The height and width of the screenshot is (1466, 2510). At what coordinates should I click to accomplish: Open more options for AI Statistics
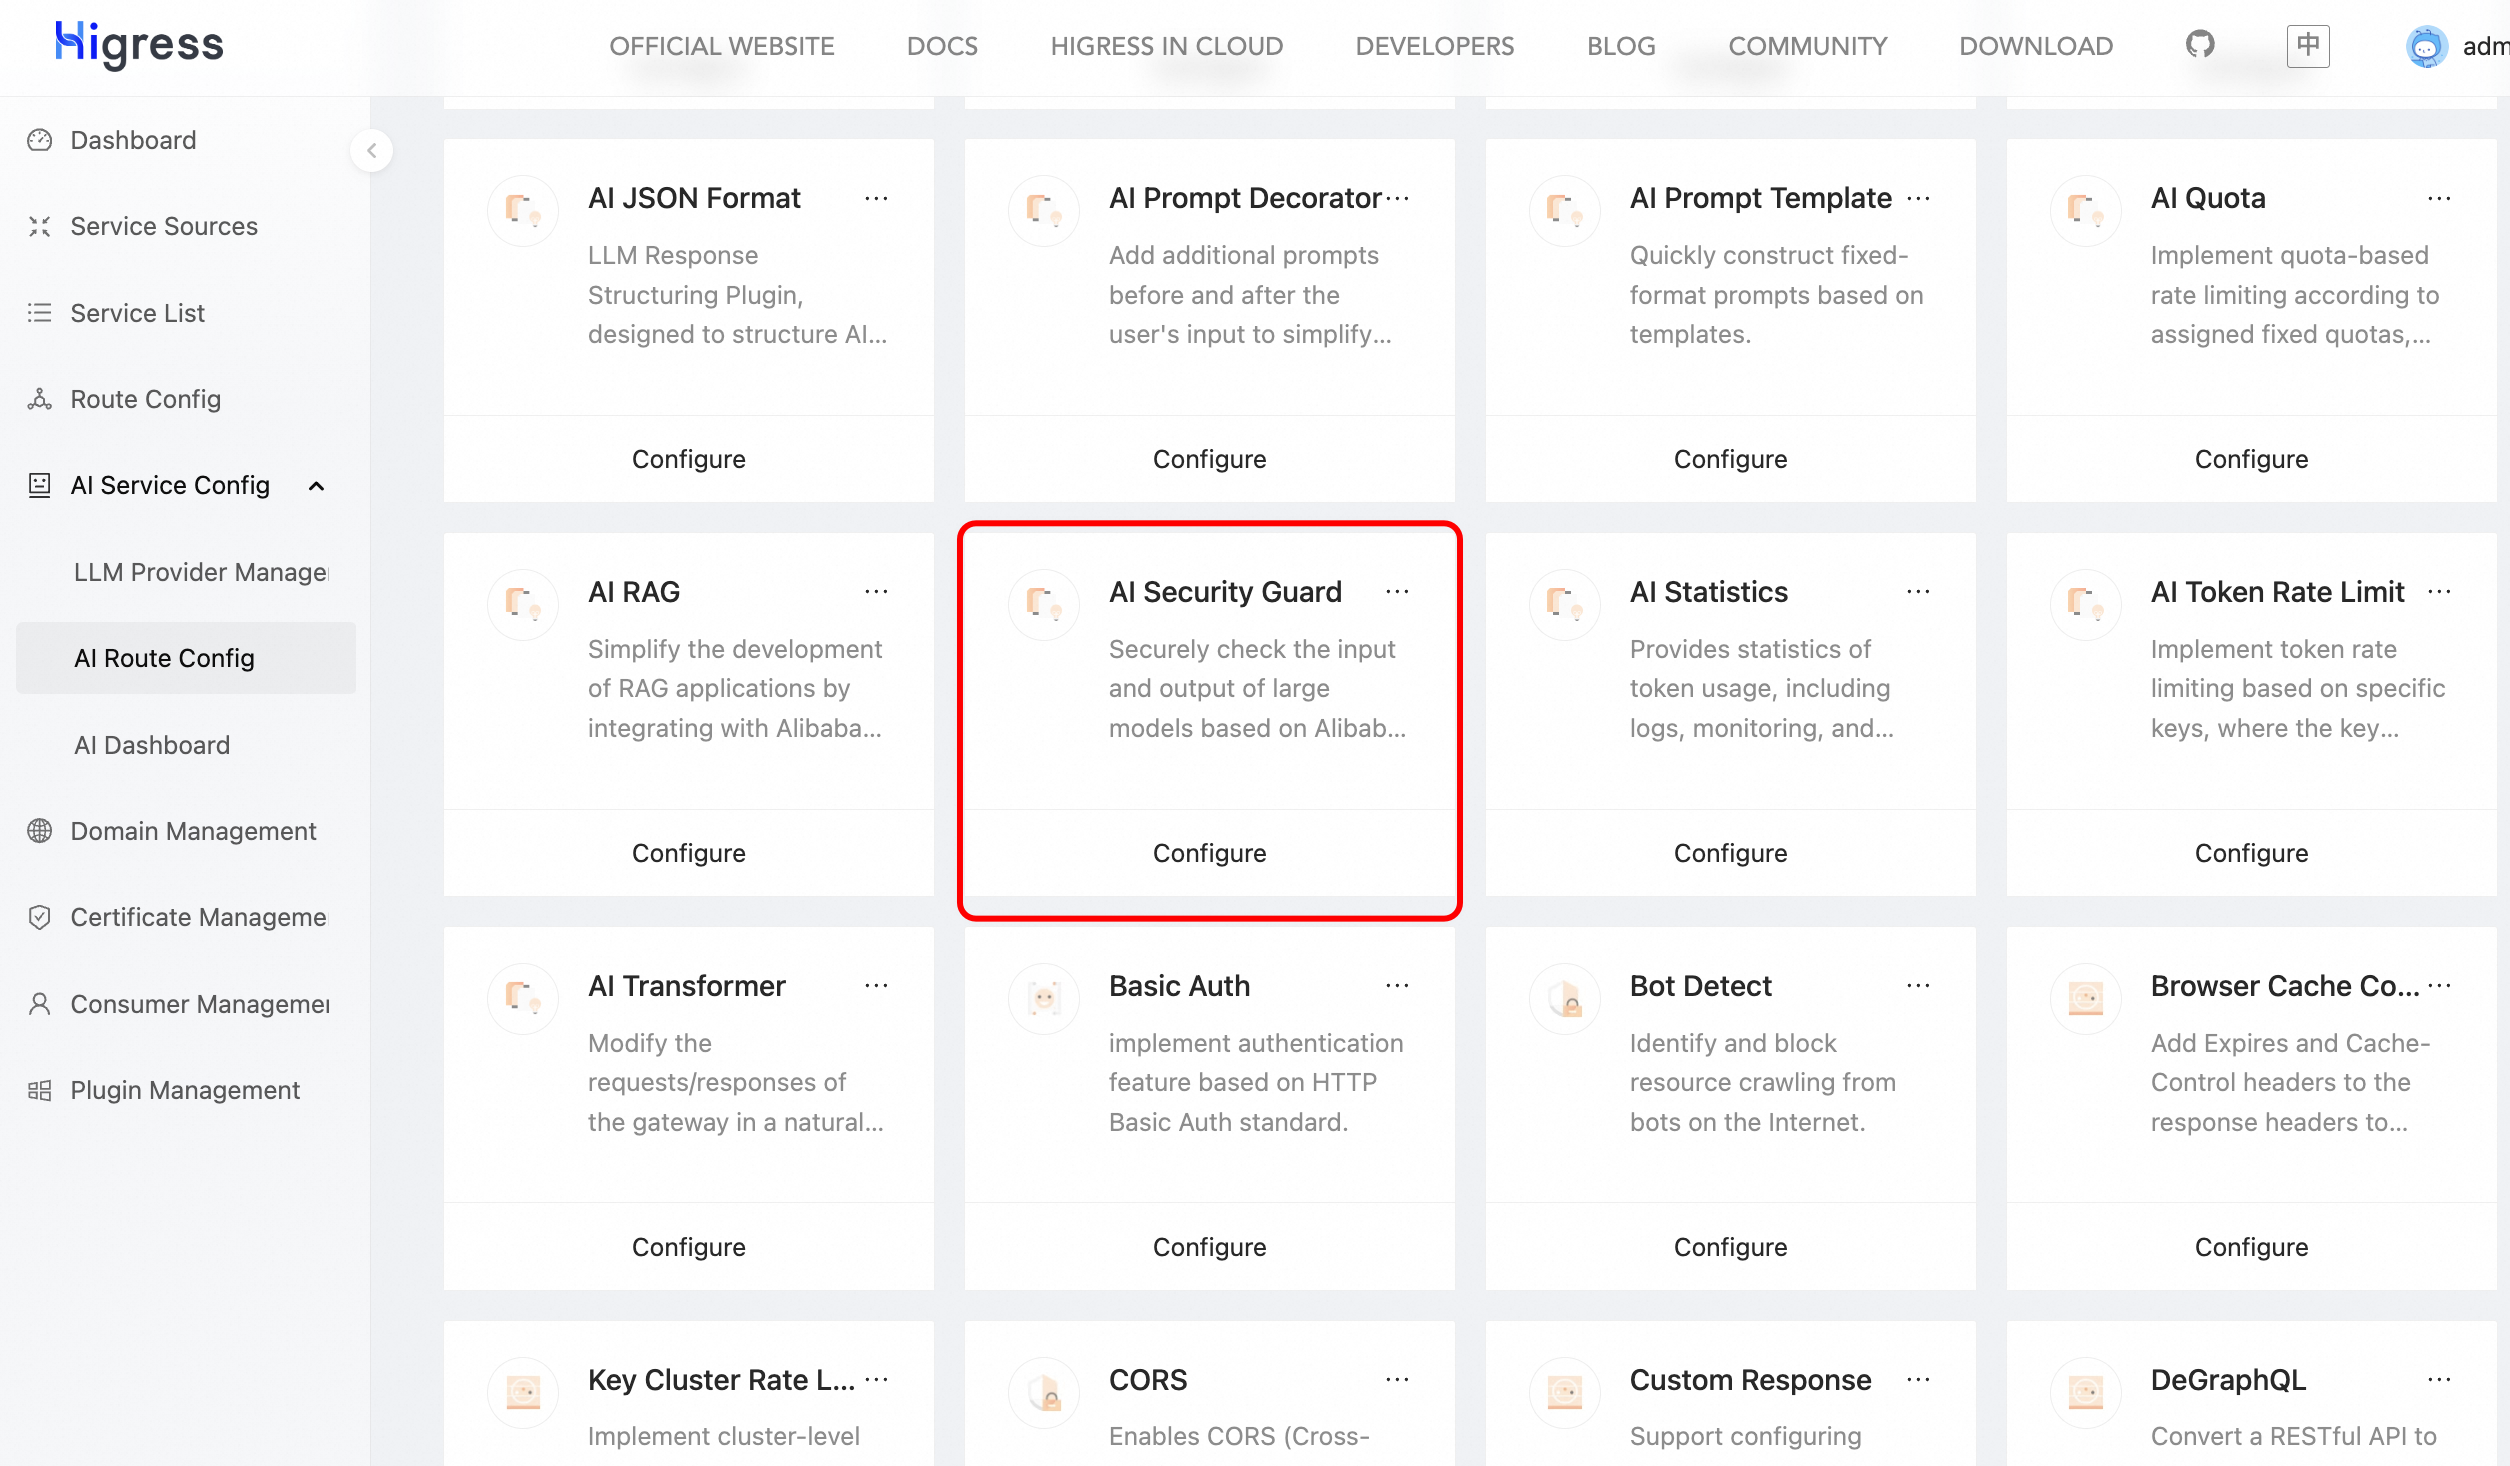(1918, 592)
